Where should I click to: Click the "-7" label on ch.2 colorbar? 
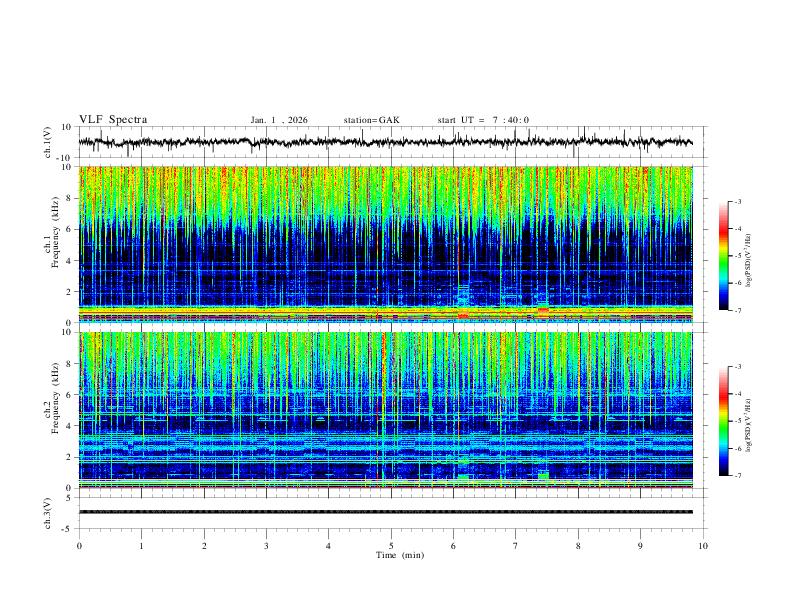tap(737, 476)
